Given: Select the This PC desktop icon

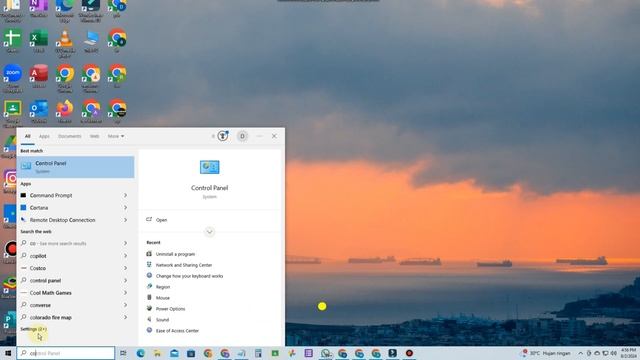Looking at the screenshot, I should (91, 41).
